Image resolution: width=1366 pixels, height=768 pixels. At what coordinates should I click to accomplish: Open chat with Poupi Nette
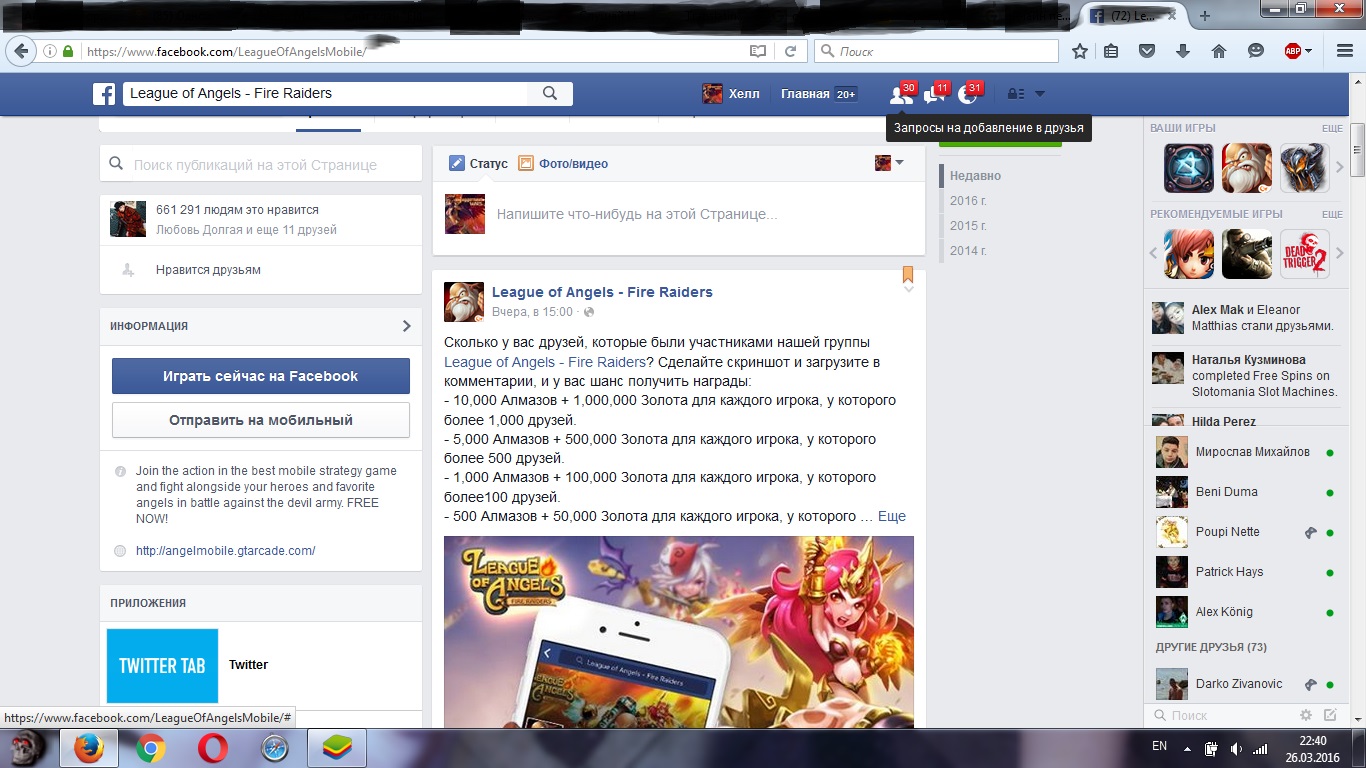click(x=1246, y=532)
